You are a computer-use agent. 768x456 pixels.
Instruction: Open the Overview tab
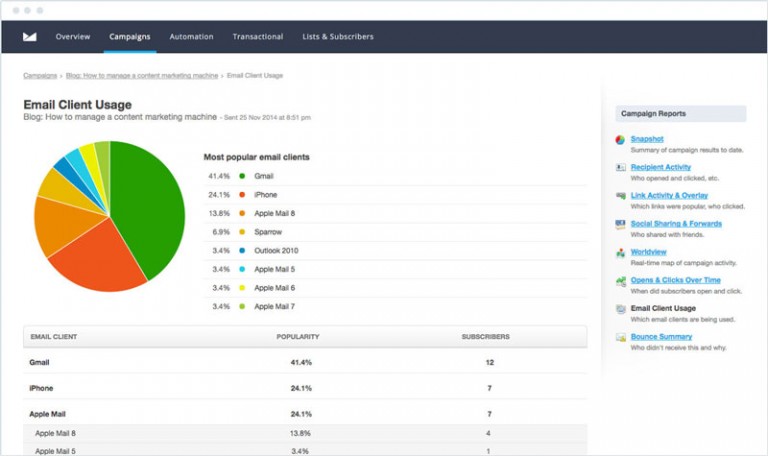(72, 37)
